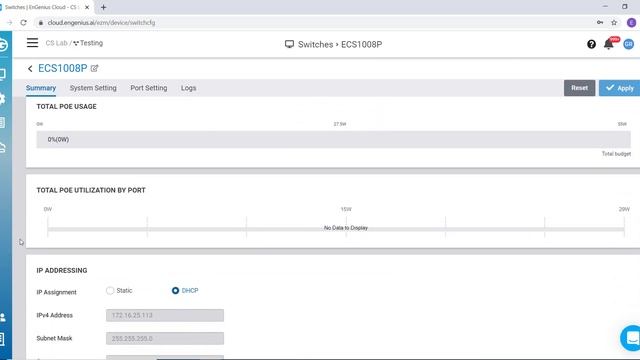Screen dimensions: 640x360
Task: Click Switches in the header breadcrumb
Action: click(x=315, y=44)
